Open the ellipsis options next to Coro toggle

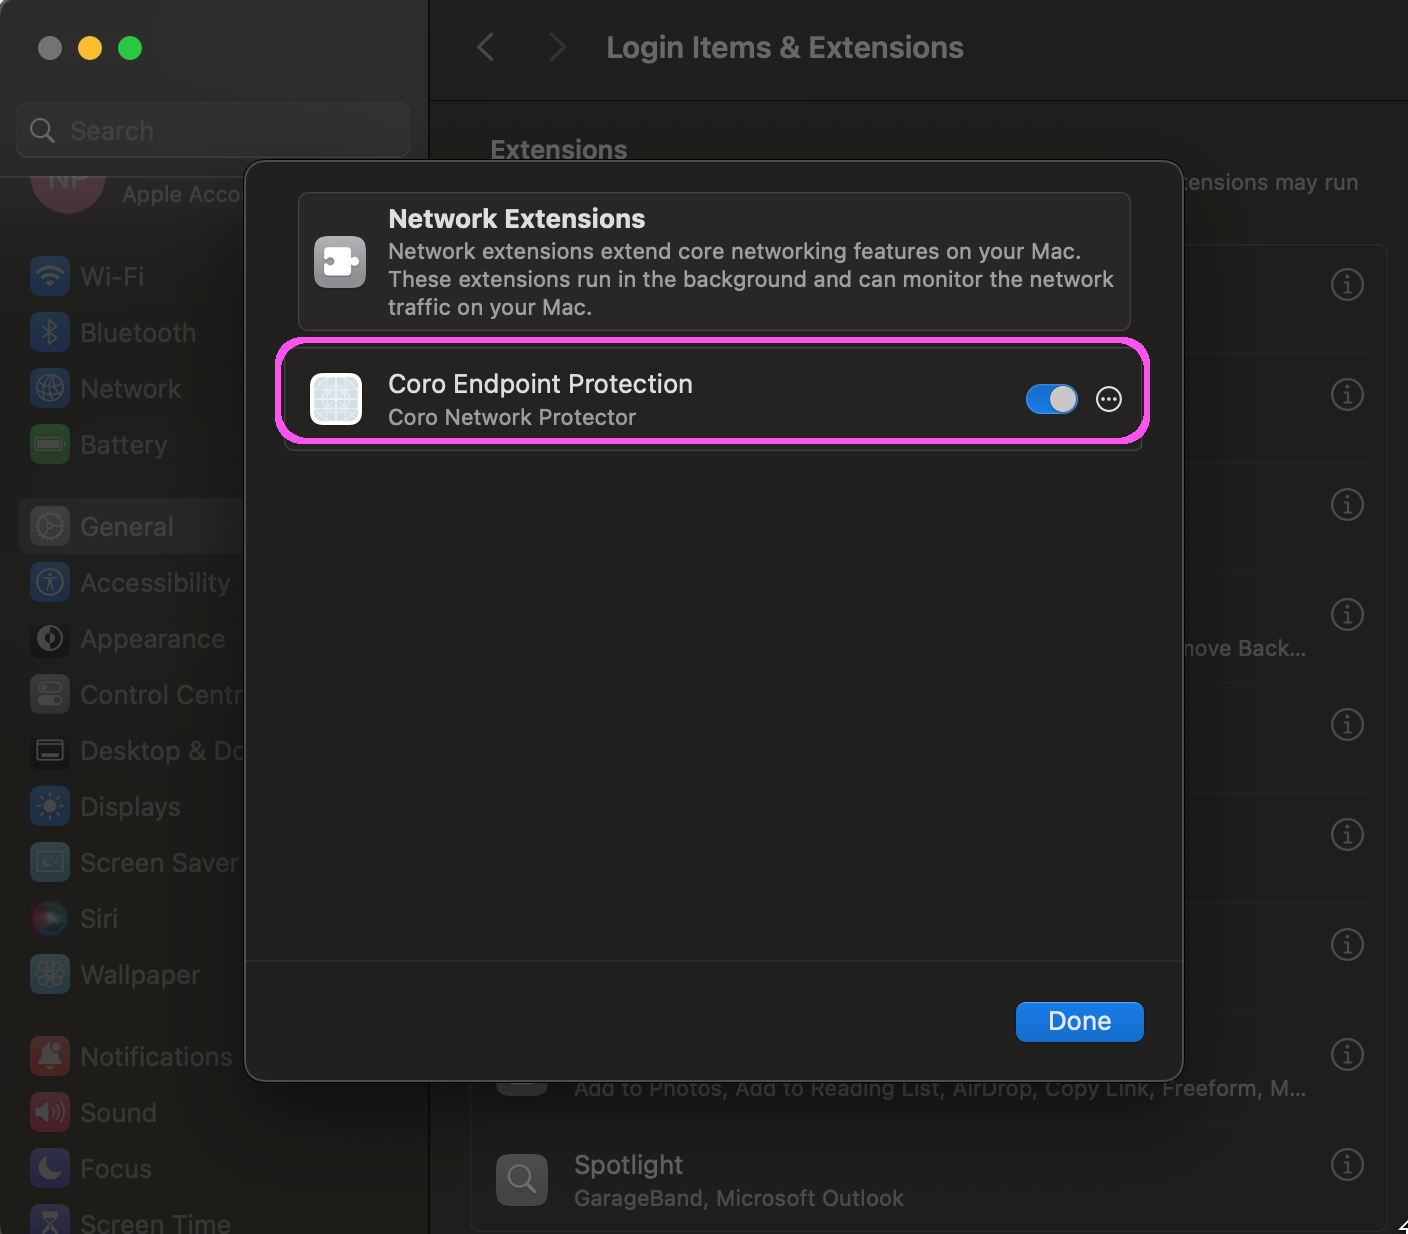coord(1109,399)
